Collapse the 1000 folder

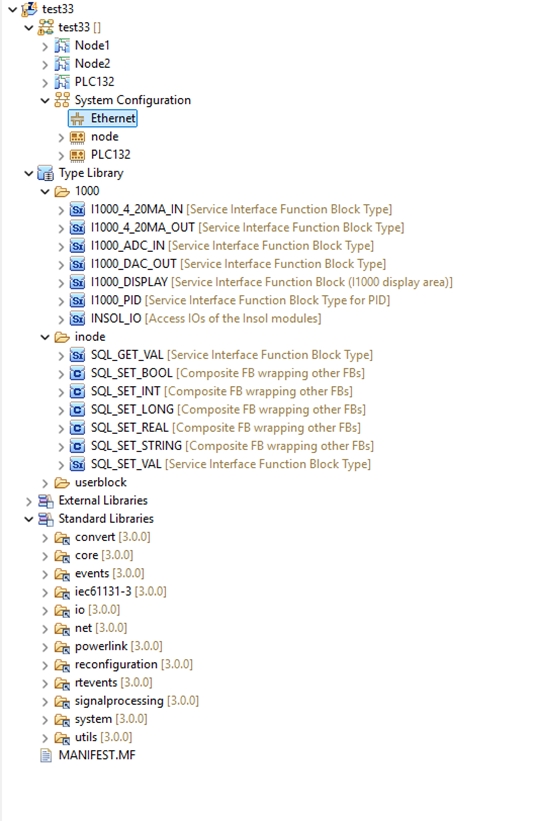tap(45, 192)
